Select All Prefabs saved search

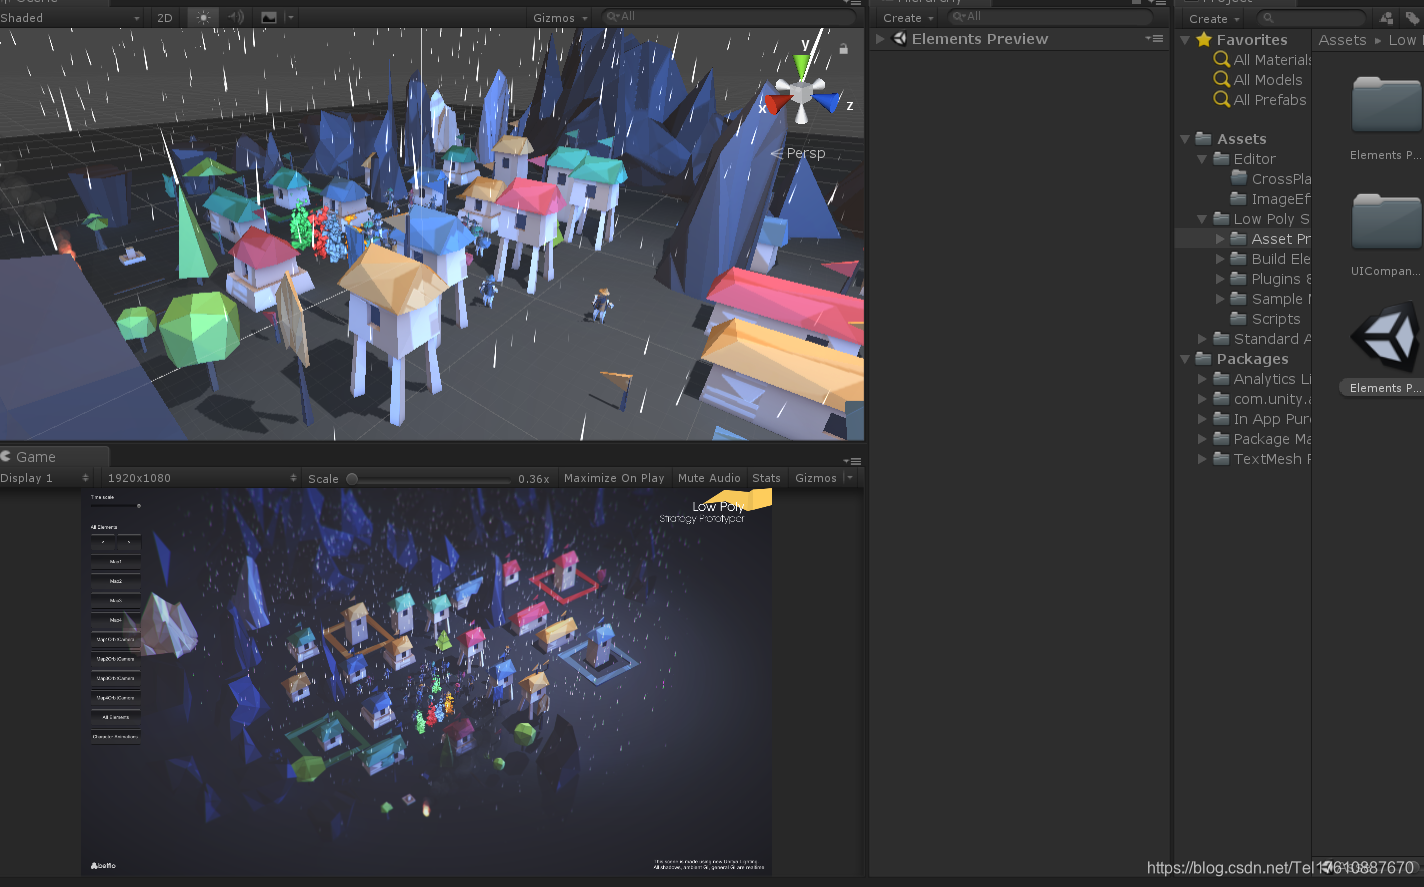[x=1260, y=100]
